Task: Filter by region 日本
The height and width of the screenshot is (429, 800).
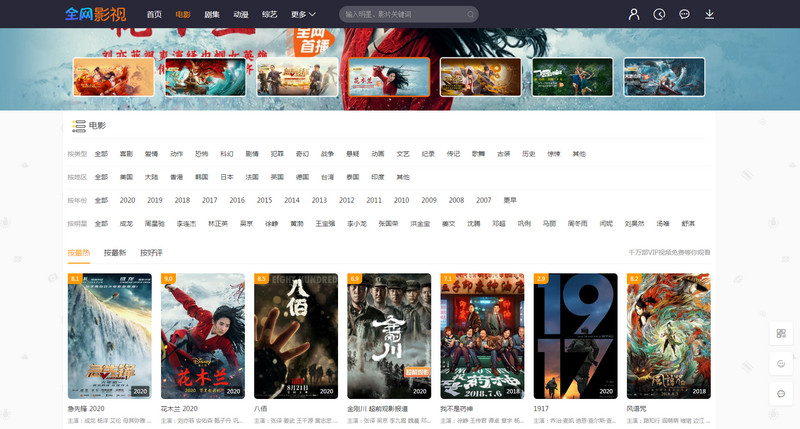Action: coord(227,177)
